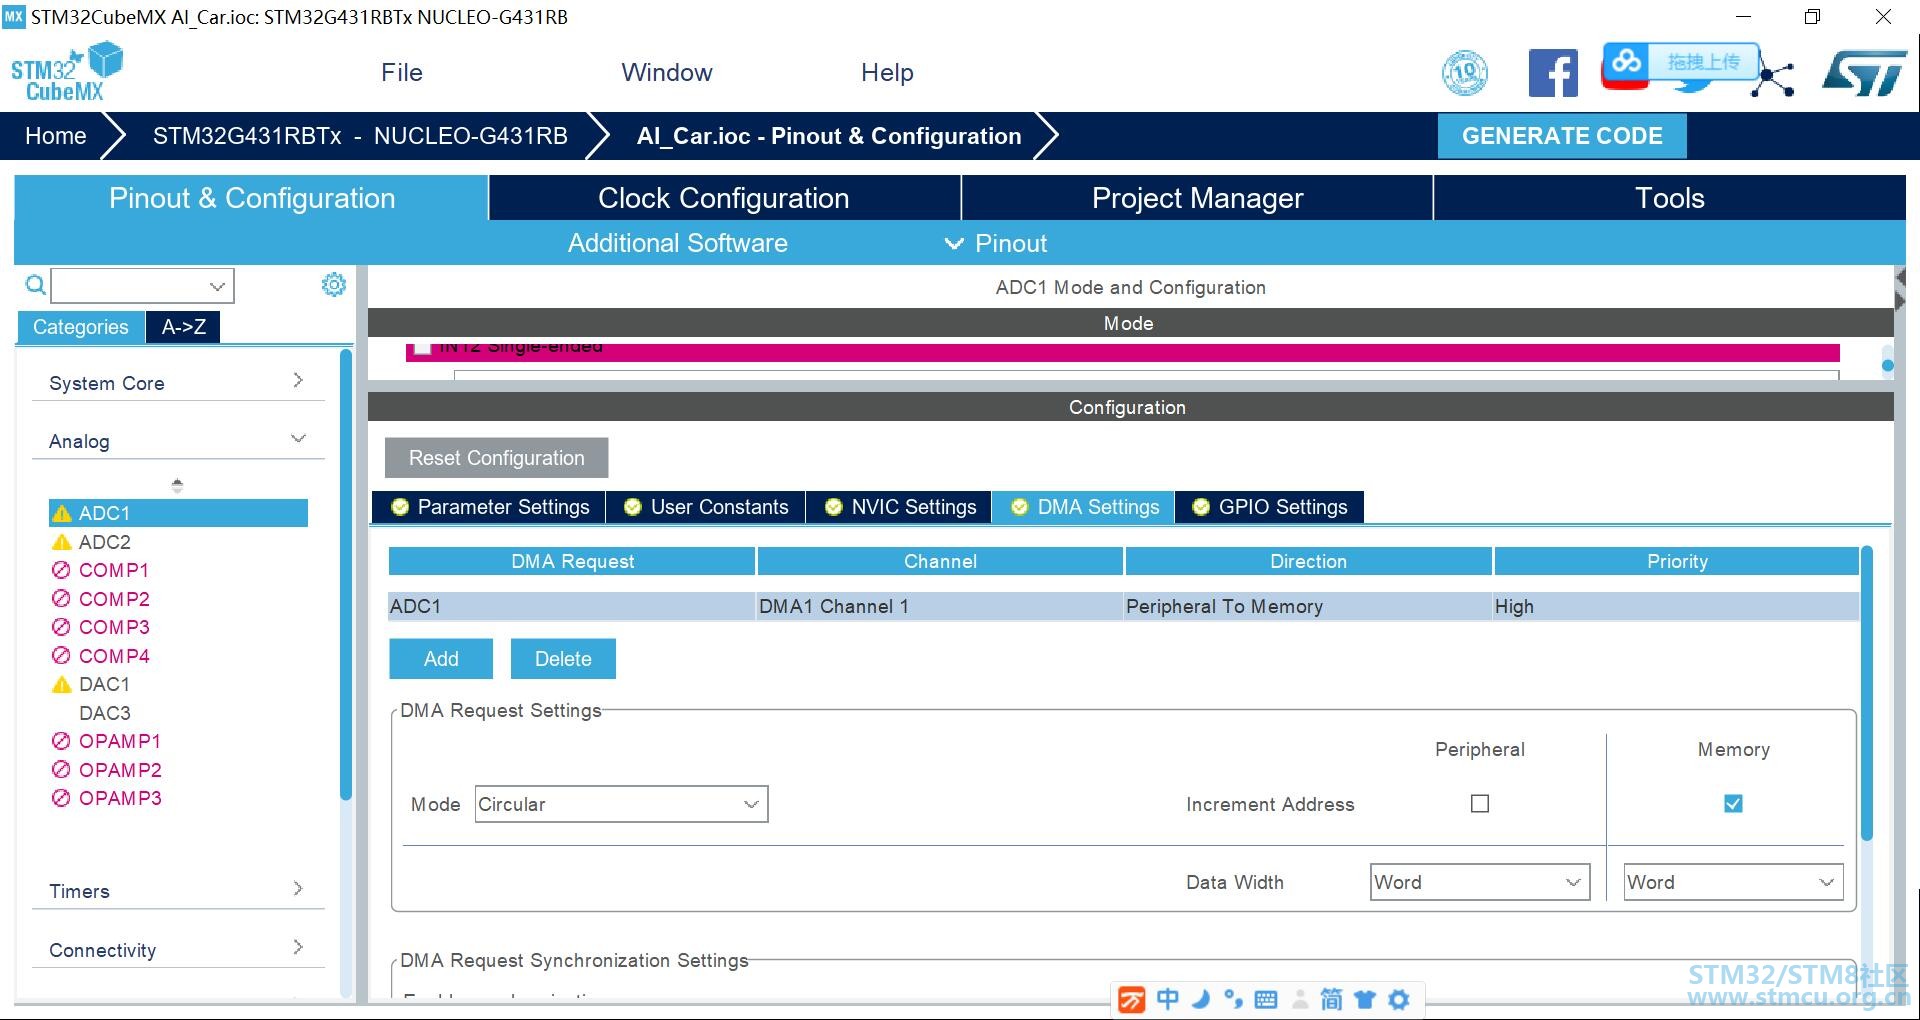Open the IME skin shirt icon
1920x1020 pixels.
point(1365,999)
